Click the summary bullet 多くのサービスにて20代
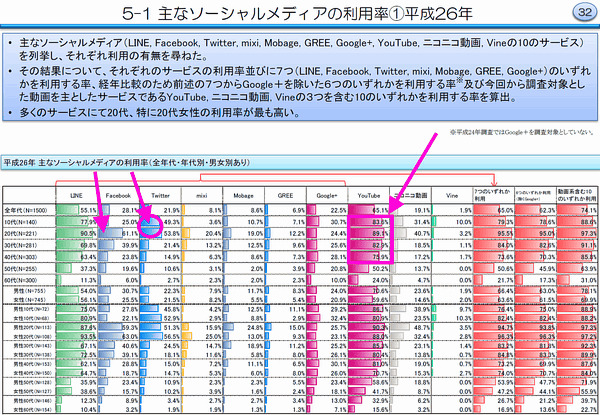This screenshot has width=600, height=415. [158, 113]
